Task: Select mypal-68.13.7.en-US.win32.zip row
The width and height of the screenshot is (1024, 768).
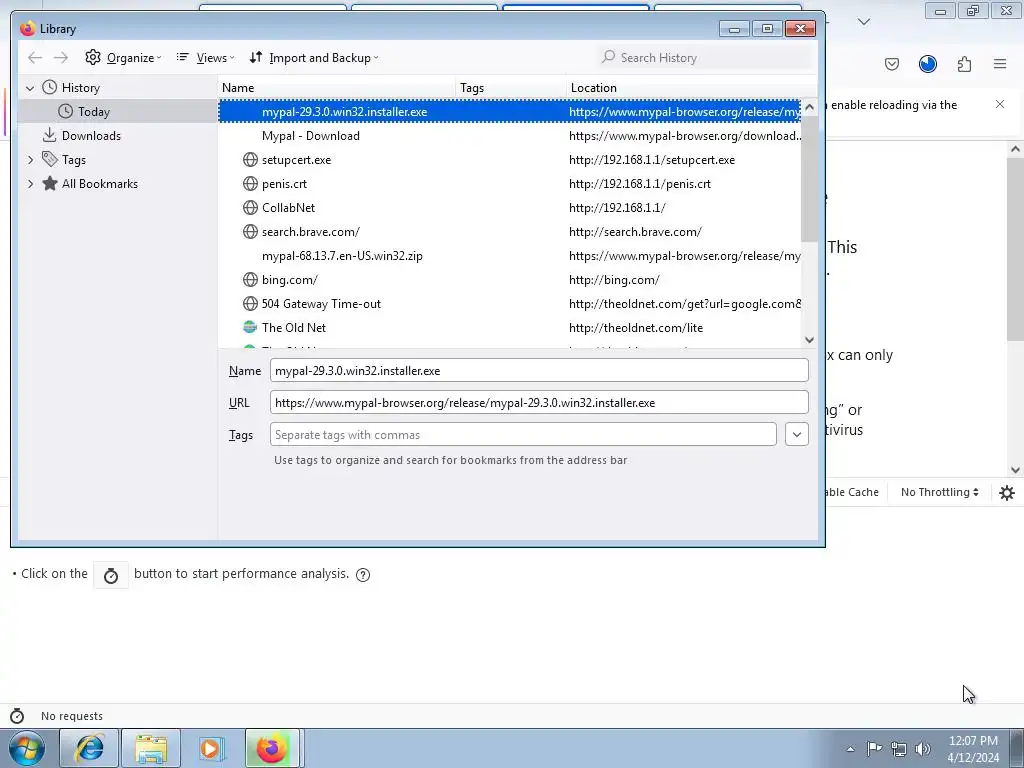Action: 509,256
